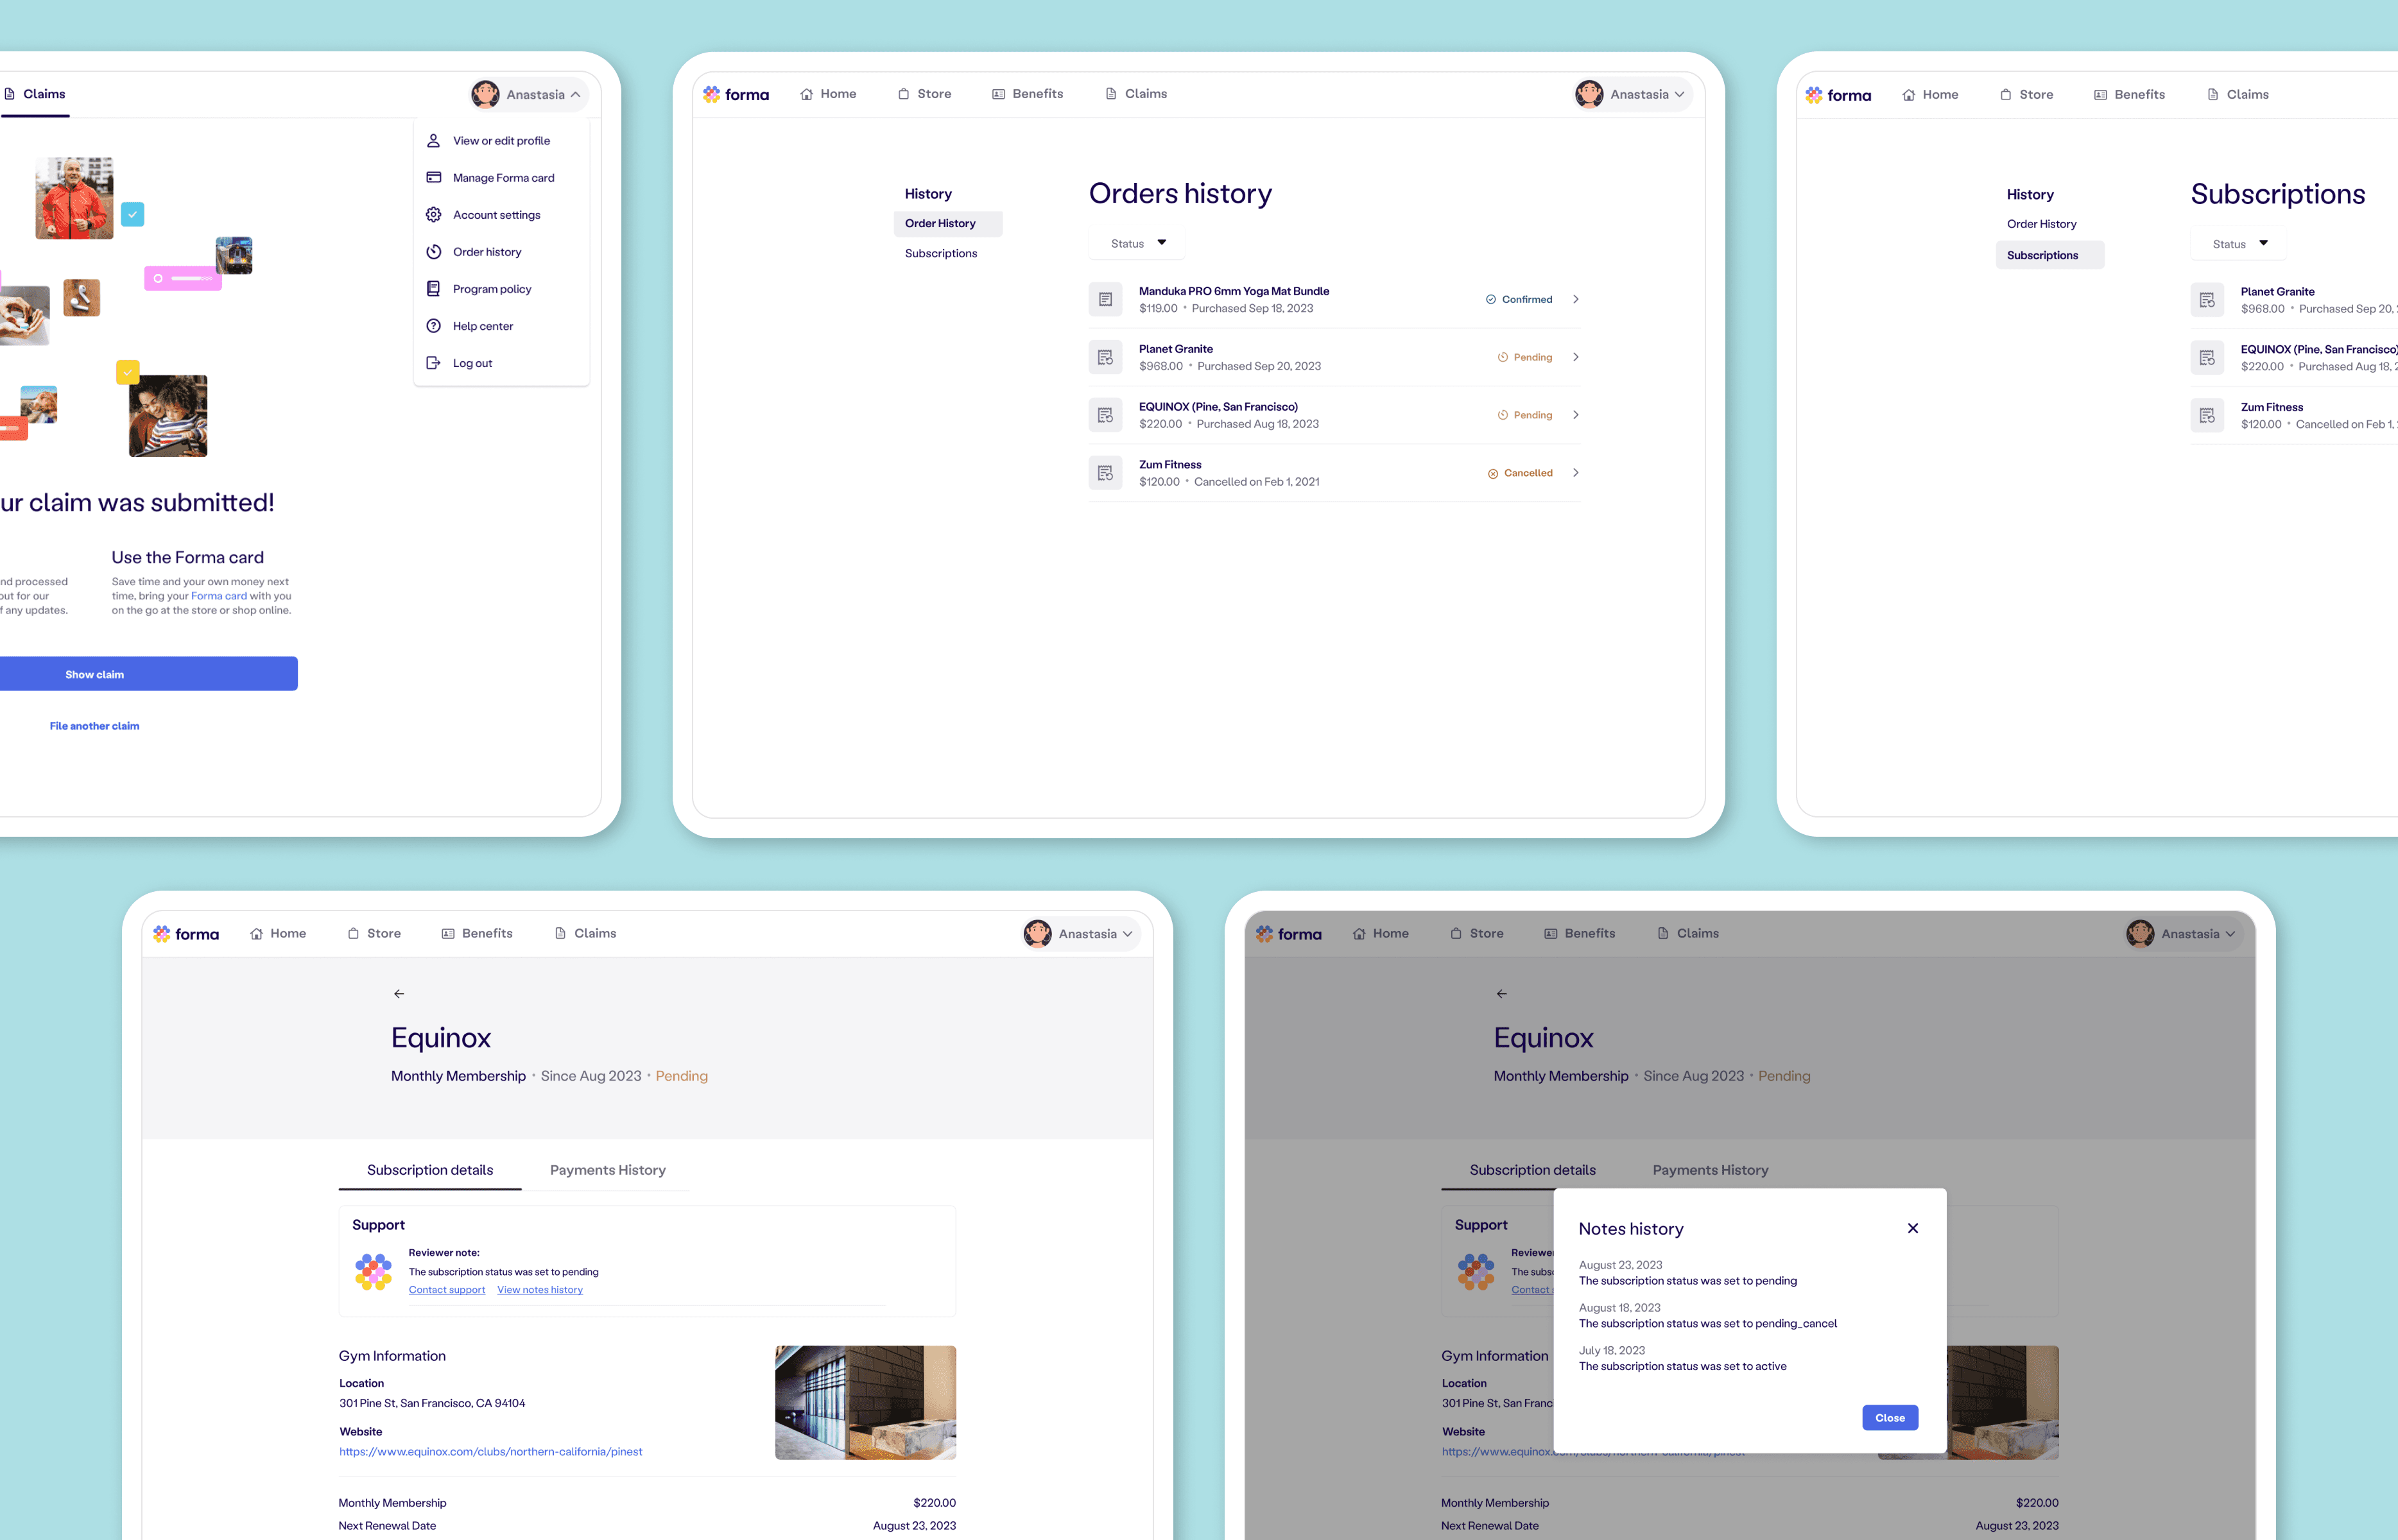Expand the Planet Granite order with its right chevron
Viewport: 2398px width, 1540px height.
click(x=1576, y=357)
